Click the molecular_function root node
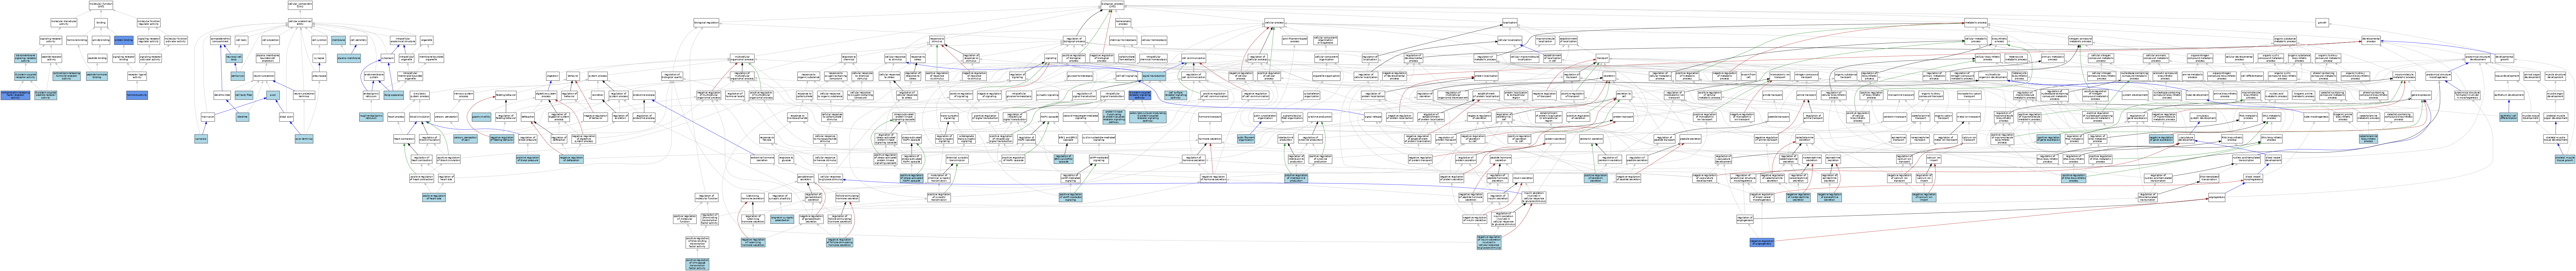 [x=101, y=5]
